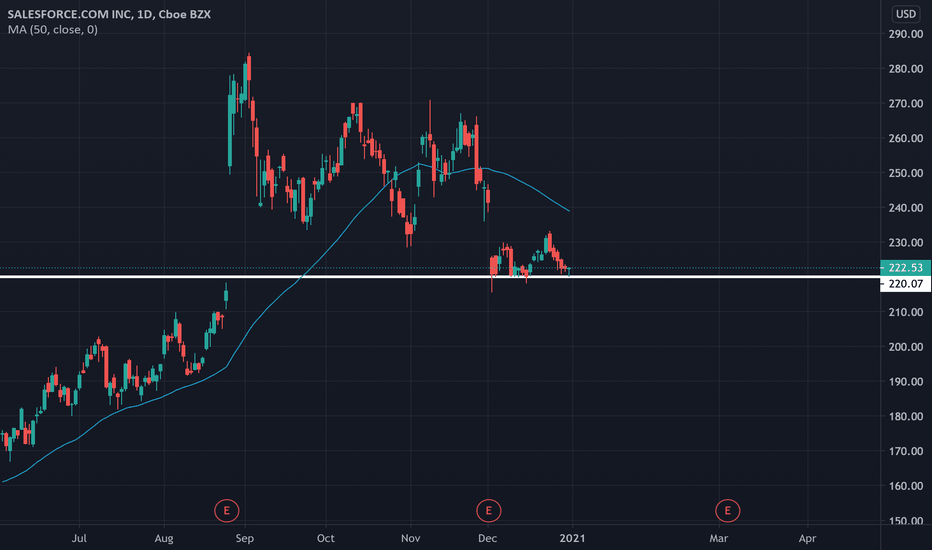Click the 220.07 horizontal line price label
The height and width of the screenshot is (550, 932).
tap(905, 284)
